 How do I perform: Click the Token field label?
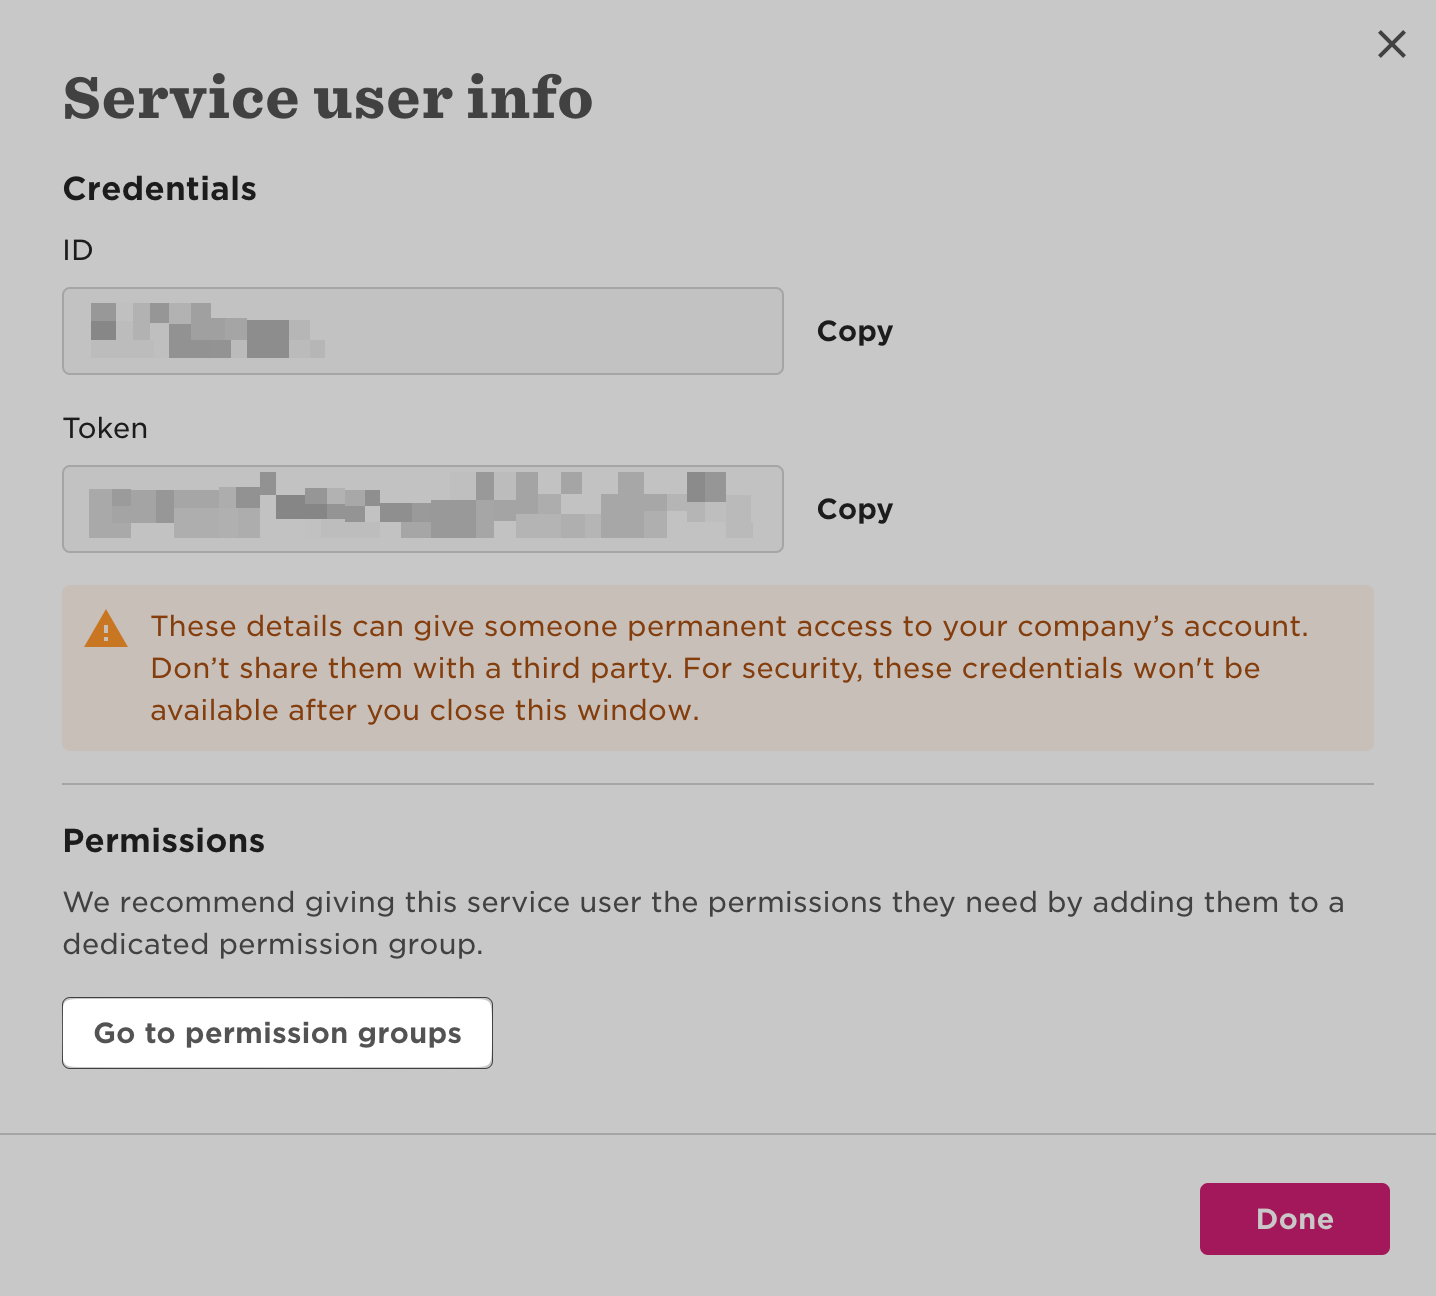[105, 428]
